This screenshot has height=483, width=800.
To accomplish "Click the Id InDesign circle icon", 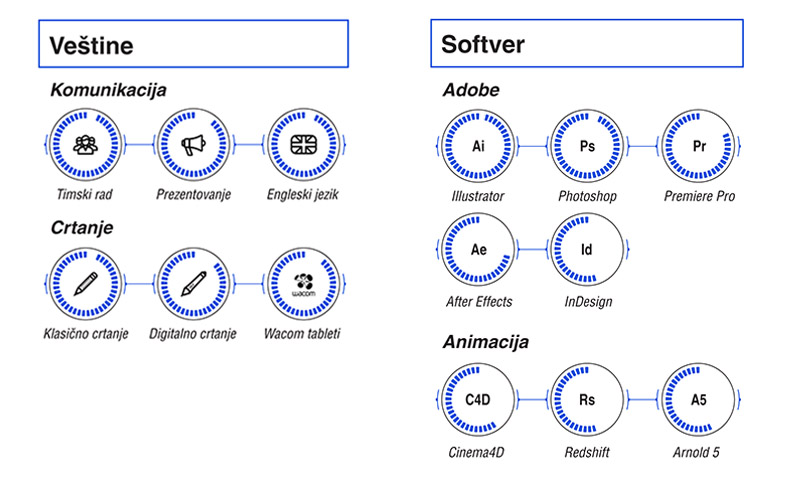I will 587,249.
